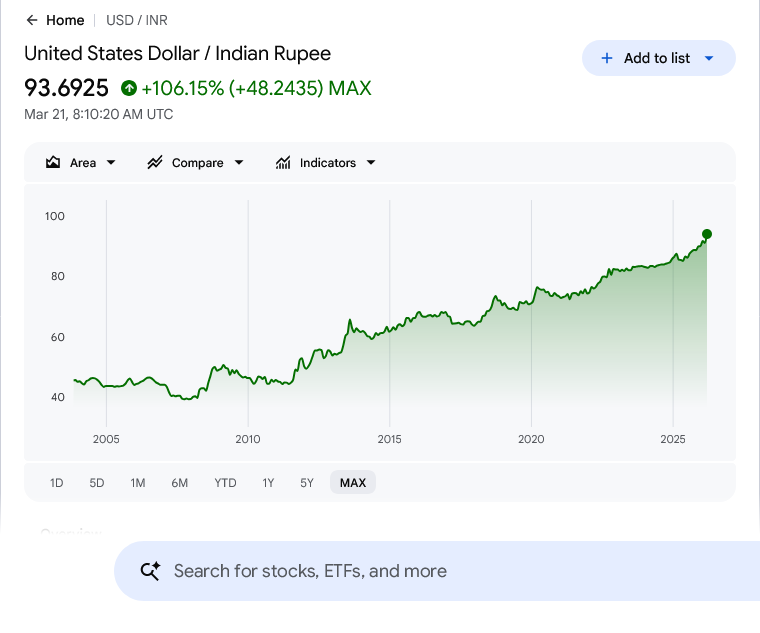Click the search sparkle magnifier icon
Screen dimensions: 760x633
[x=151, y=571]
